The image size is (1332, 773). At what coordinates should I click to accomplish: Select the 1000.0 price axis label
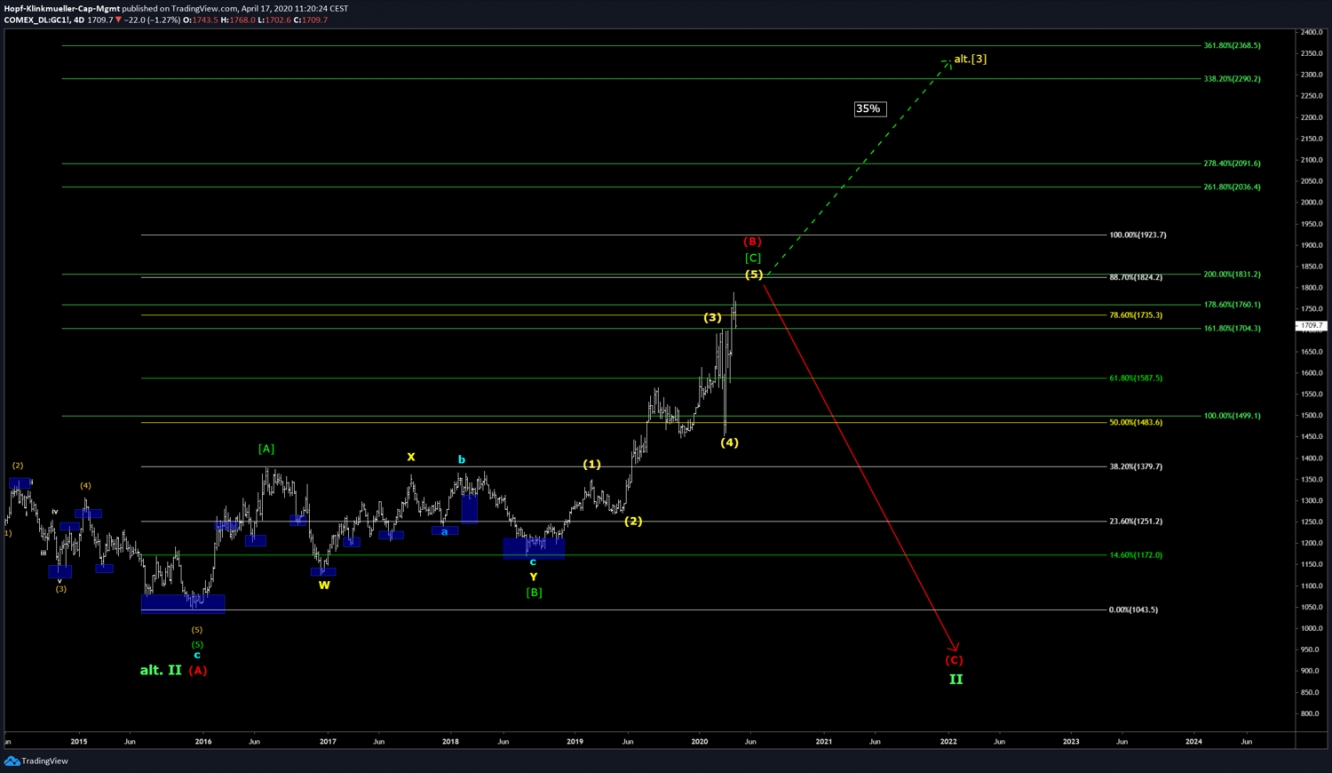[x=1312, y=628]
